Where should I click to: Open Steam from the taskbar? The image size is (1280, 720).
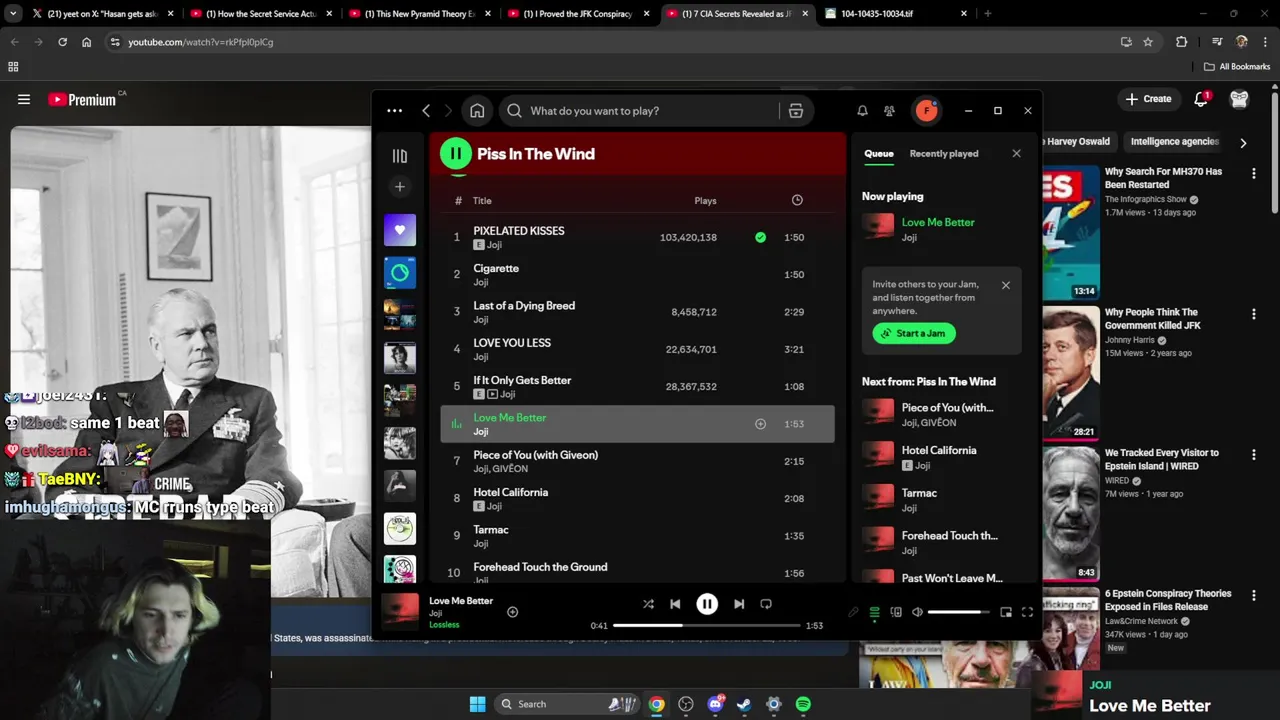pyautogui.click(x=744, y=704)
